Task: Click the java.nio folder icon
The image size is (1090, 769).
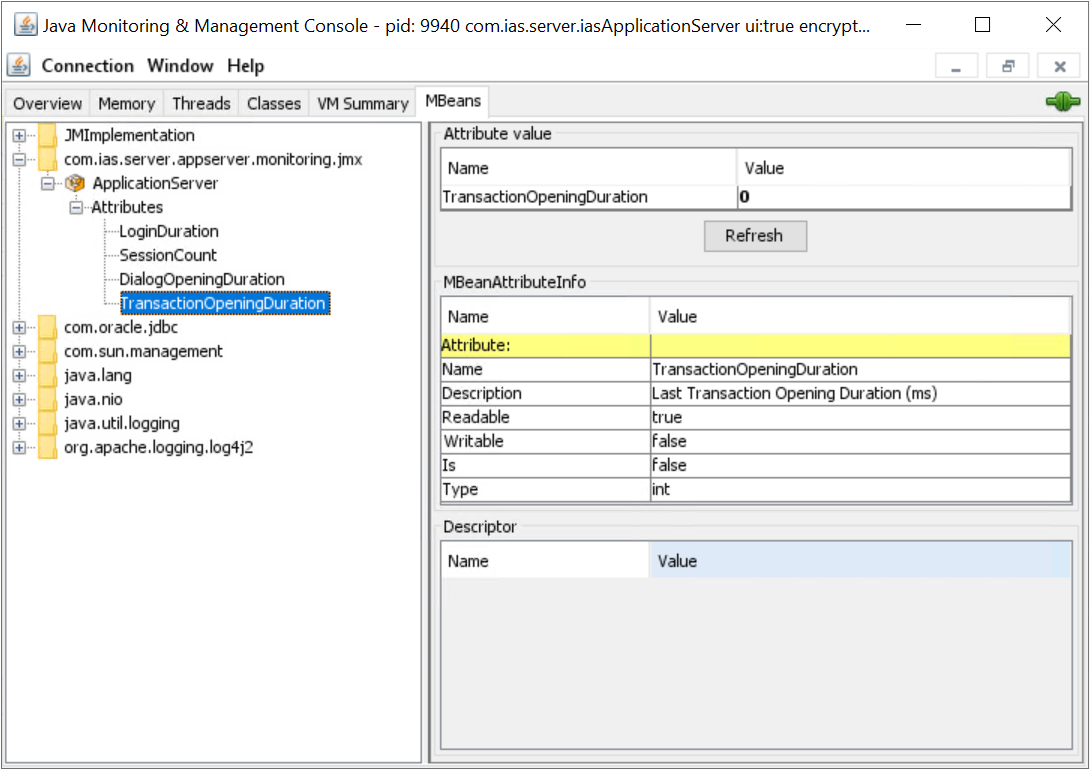Action: point(47,399)
